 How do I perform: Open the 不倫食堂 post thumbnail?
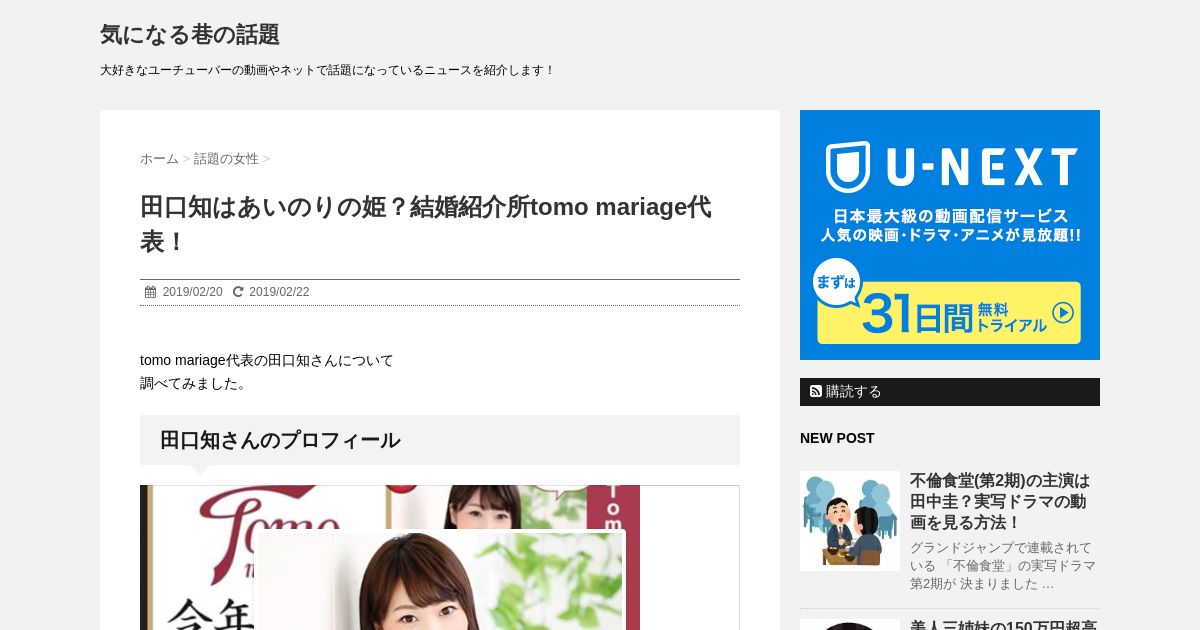pyautogui.click(x=850, y=521)
